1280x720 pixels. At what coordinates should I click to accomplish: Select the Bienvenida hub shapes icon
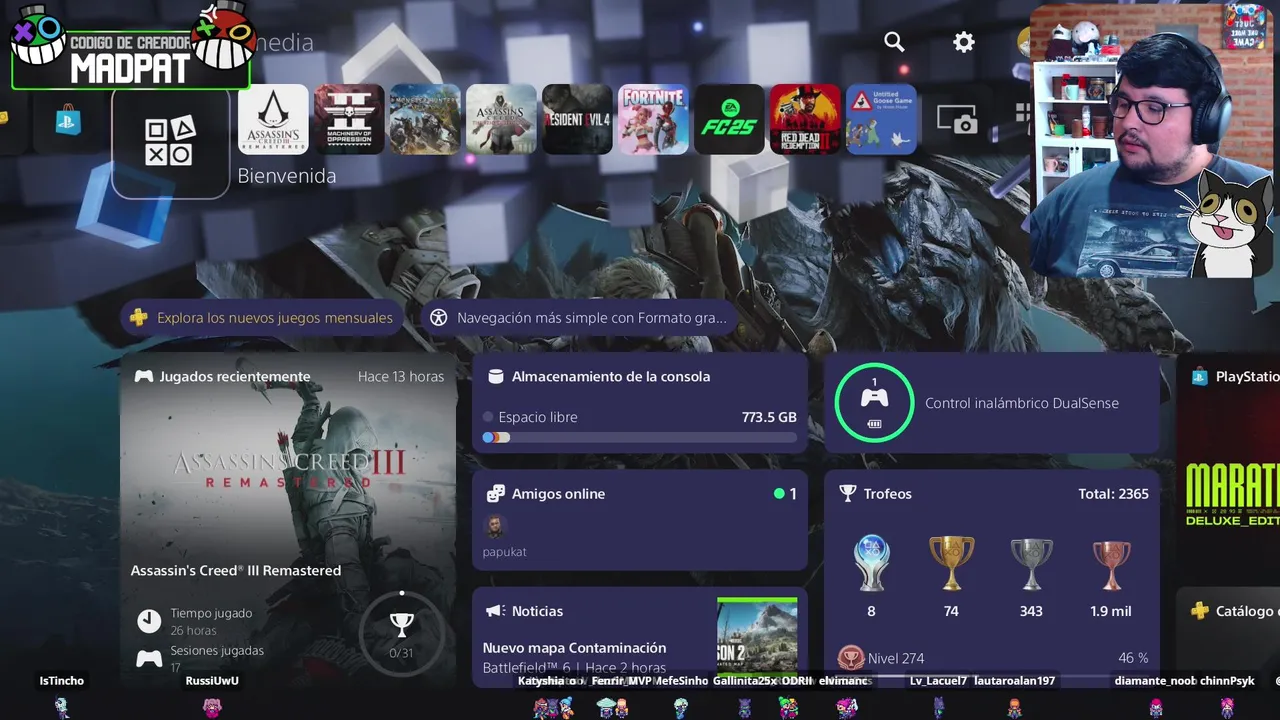coord(170,141)
